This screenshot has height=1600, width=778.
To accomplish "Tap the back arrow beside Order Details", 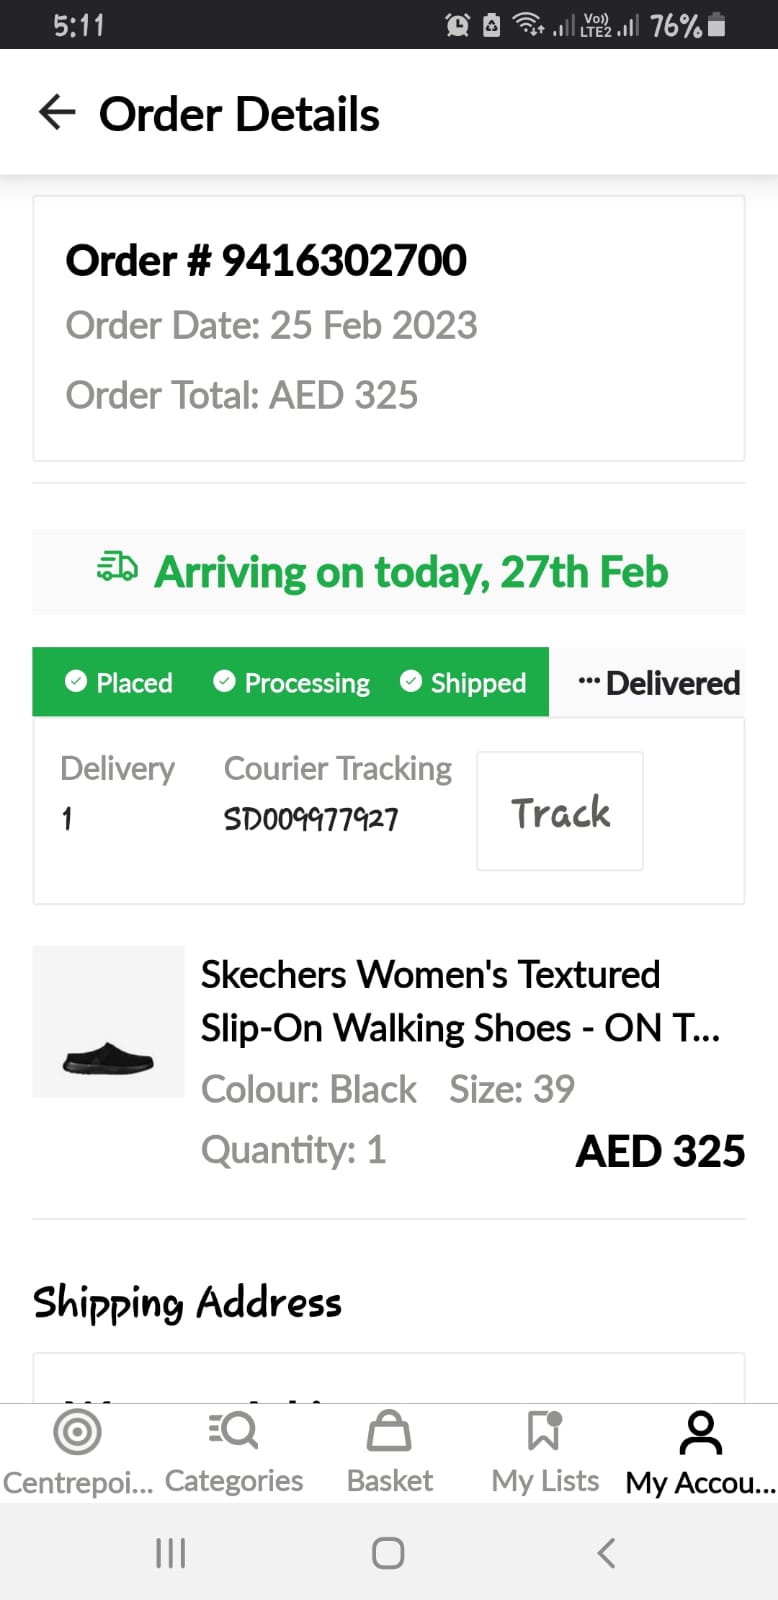I will tap(57, 112).
